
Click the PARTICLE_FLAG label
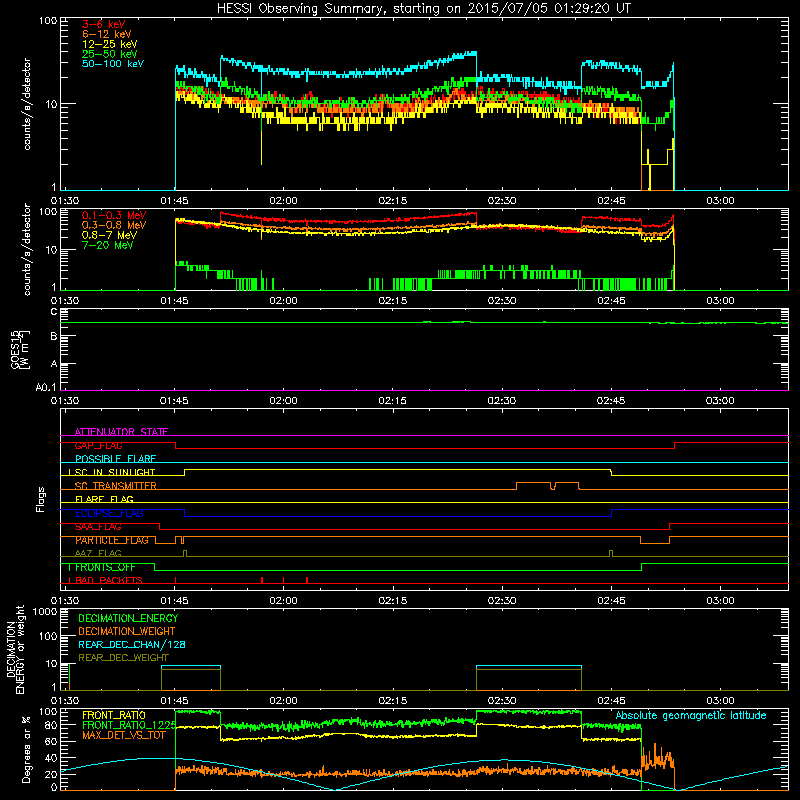[112, 540]
